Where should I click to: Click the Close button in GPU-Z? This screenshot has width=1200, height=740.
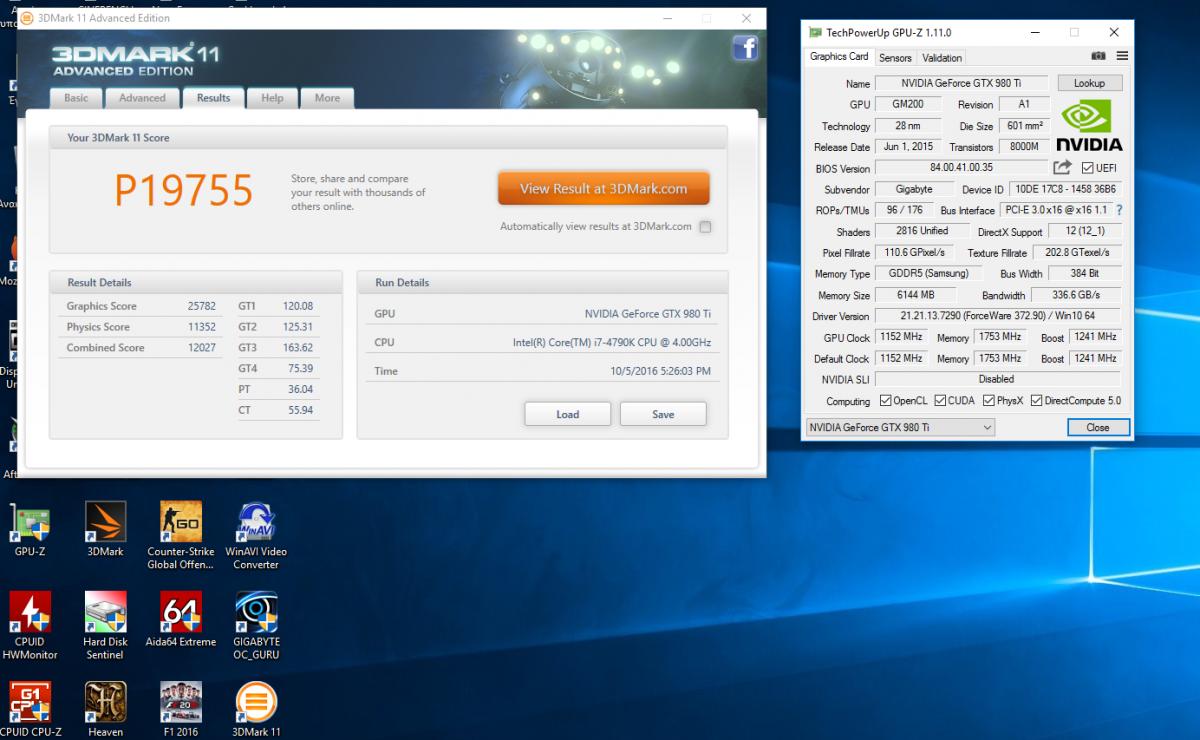click(x=1098, y=427)
